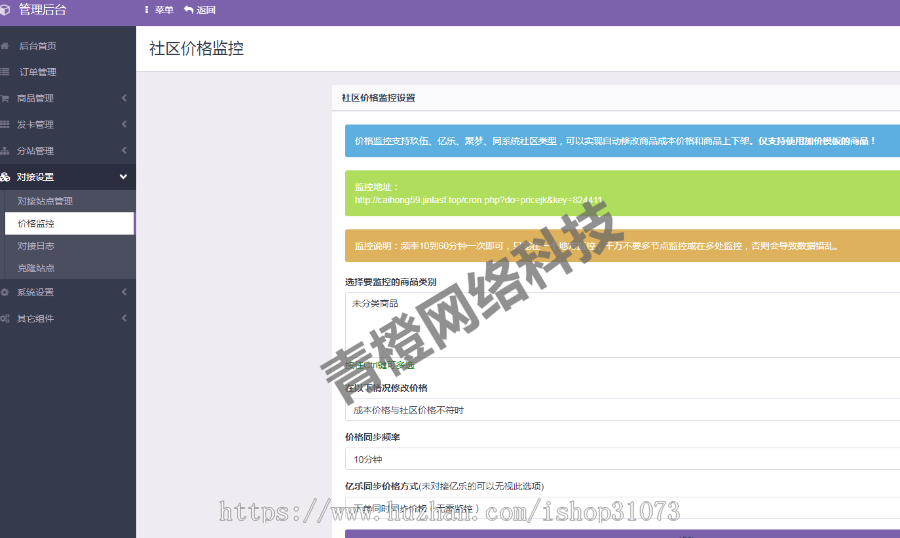Click the cart icon beside 商品管理
This screenshot has width=900, height=538.
[x=5, y=98]
